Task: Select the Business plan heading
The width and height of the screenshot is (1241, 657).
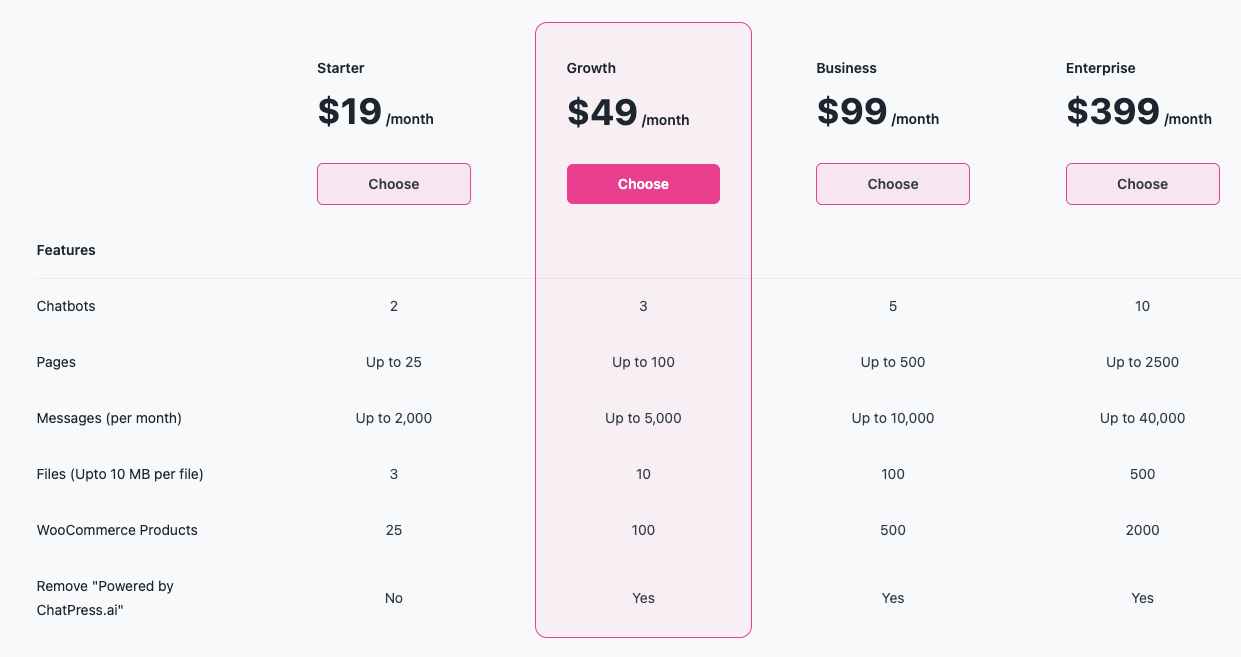Action: 846,68
